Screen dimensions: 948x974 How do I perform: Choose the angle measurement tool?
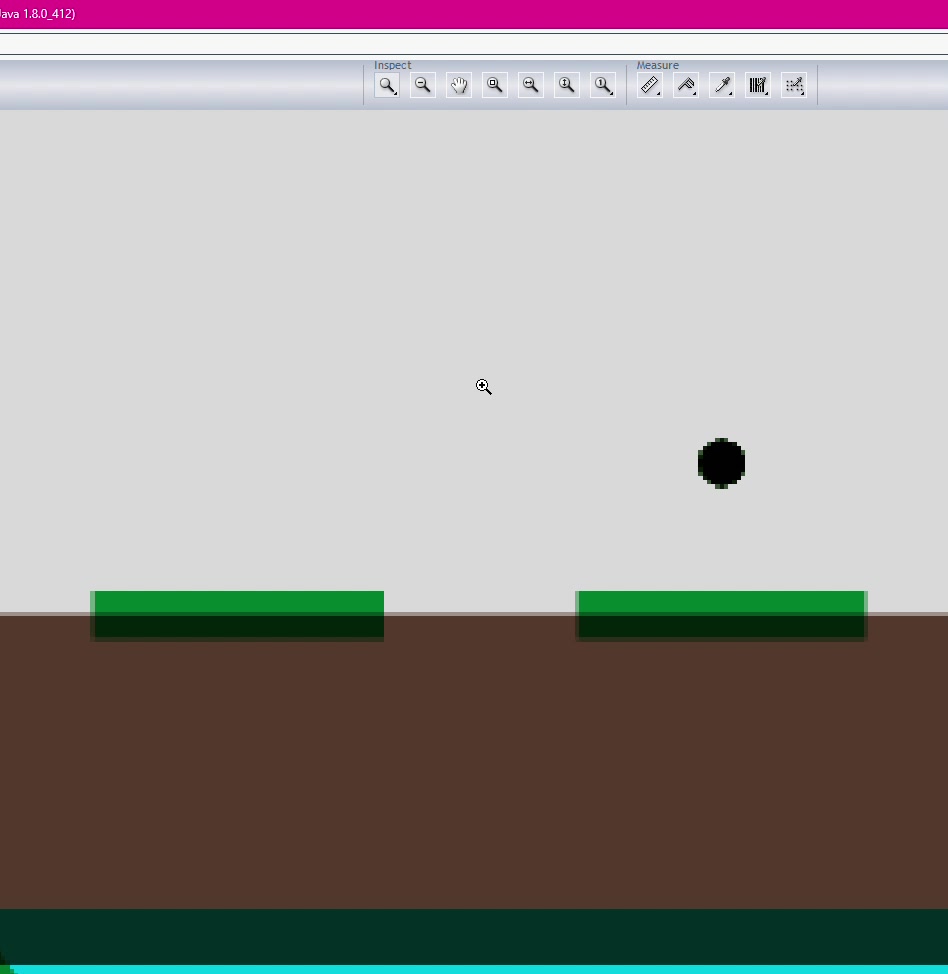pos(686,86)
